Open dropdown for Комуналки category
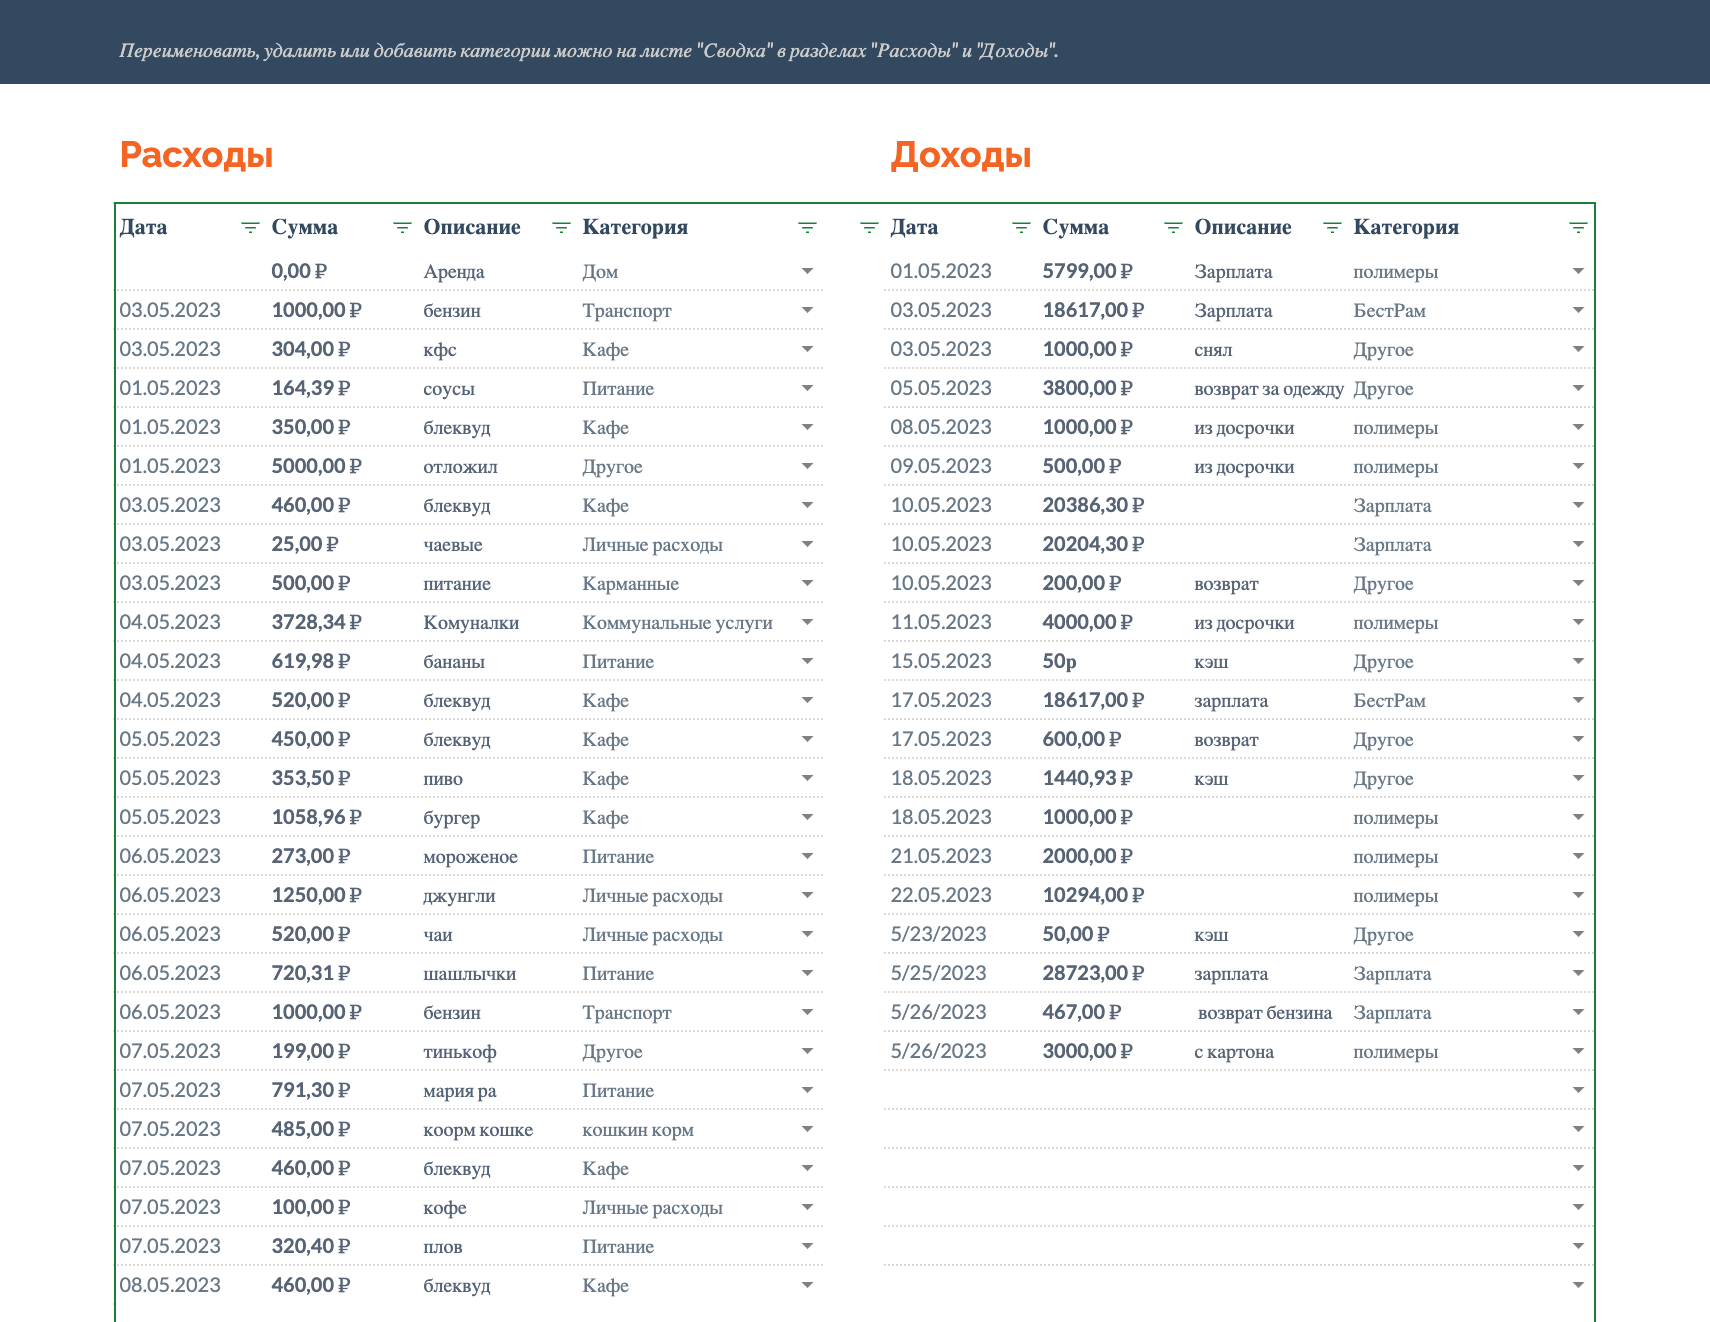This screenshot has width=1710, height=1322. click(807, 622)
